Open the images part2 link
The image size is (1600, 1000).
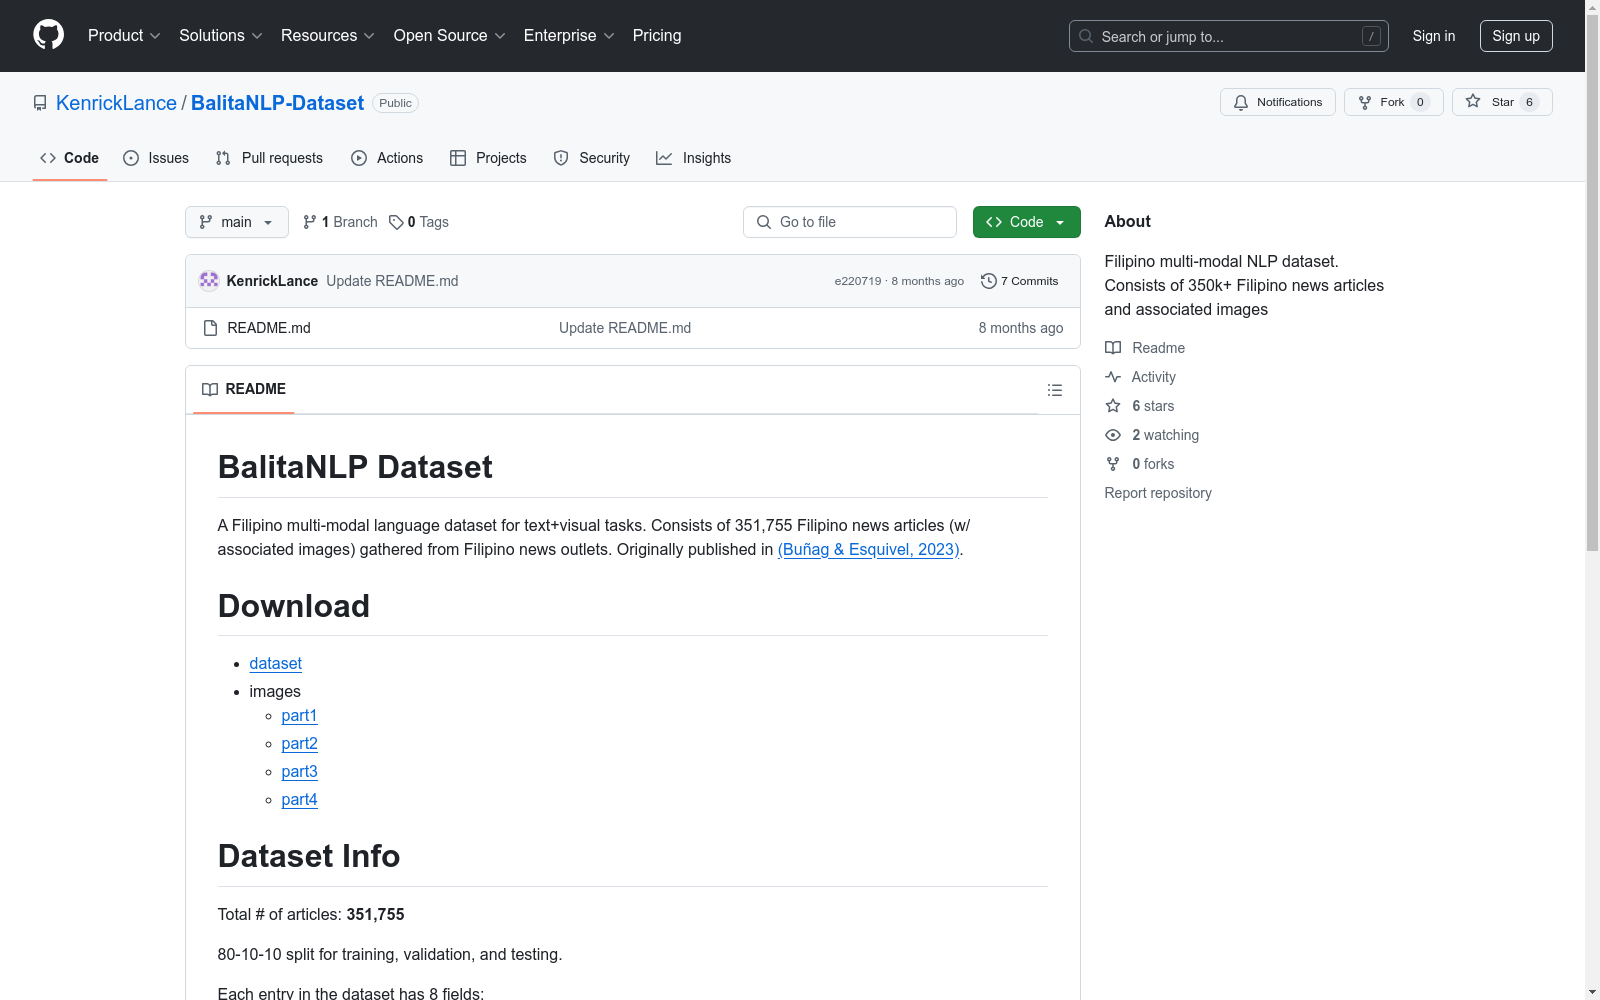tap(300, 744)
